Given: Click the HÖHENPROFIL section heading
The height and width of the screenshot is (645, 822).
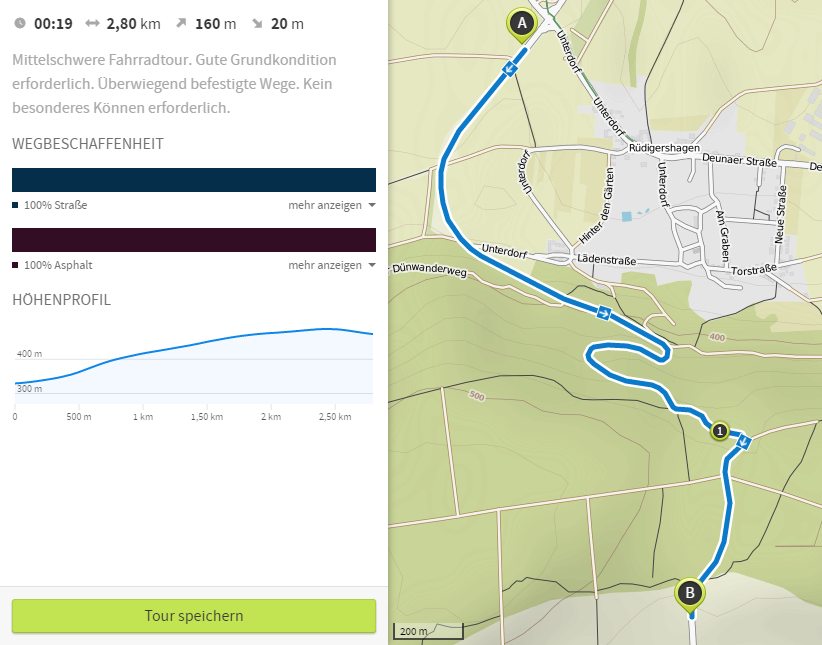Looking at the screenshot, I should point(61,300).
